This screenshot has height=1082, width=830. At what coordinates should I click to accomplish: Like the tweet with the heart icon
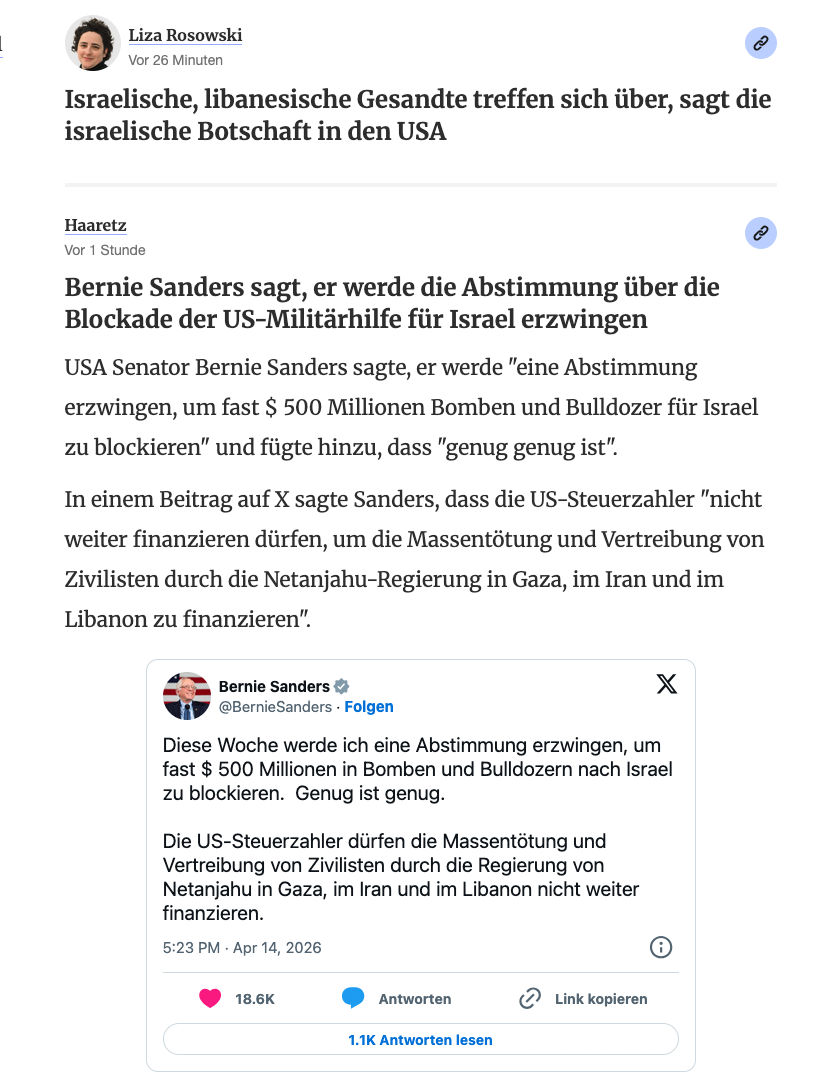(x=210, y=998)
